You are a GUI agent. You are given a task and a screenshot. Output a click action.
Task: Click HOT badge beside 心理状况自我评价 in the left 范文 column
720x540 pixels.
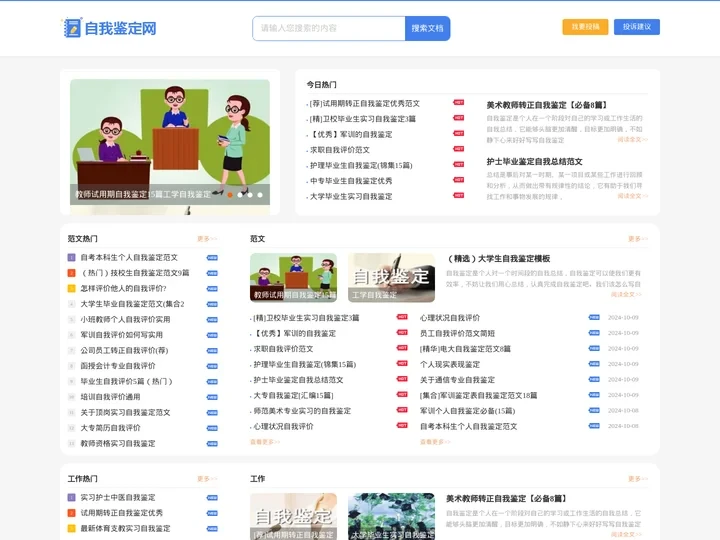402,425
